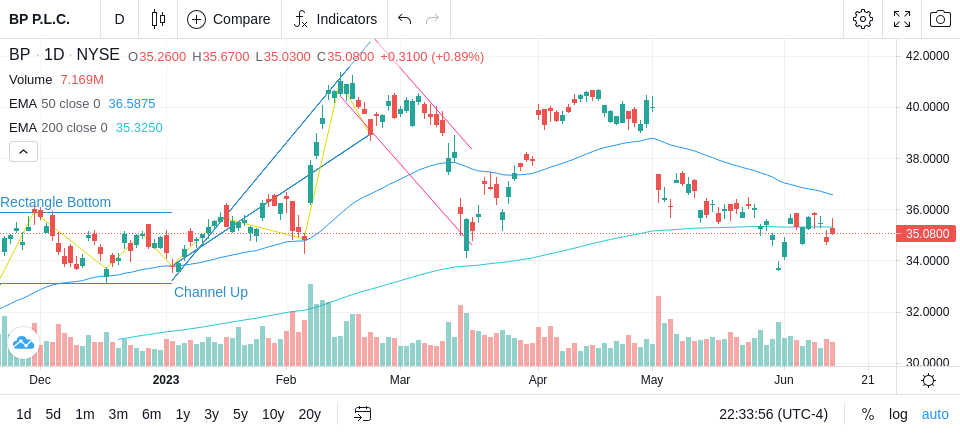Screen dimensions: 960x433
Task: Toggle percent scale mode
Action: 868,414
